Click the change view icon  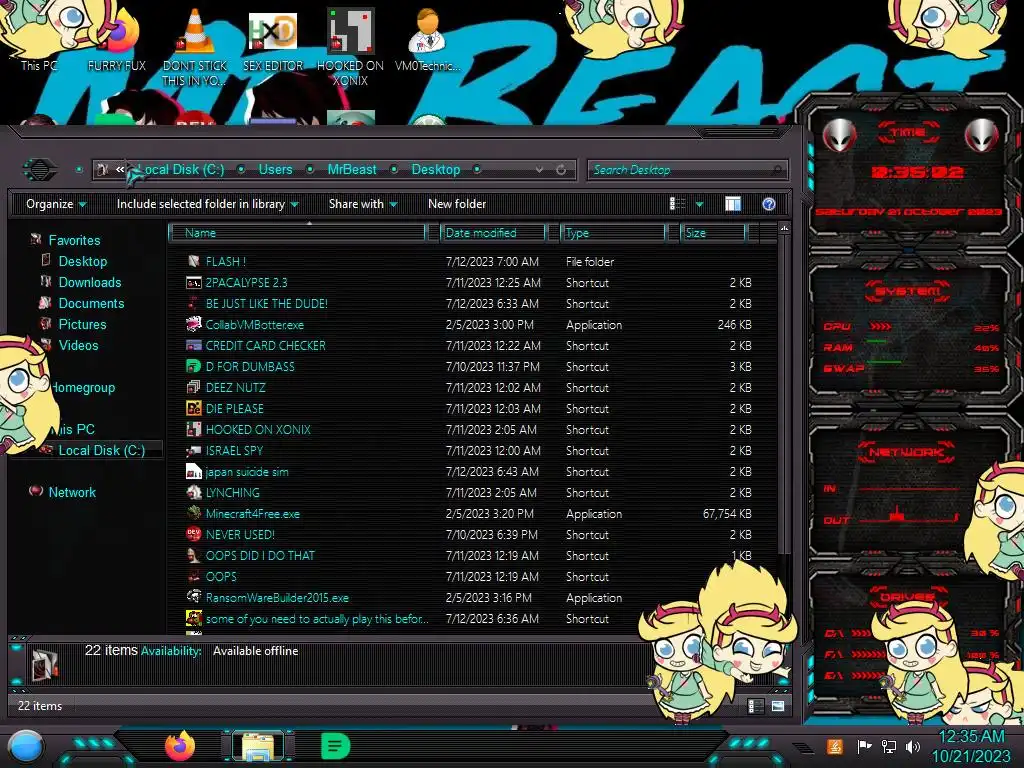tap(677, 204)
